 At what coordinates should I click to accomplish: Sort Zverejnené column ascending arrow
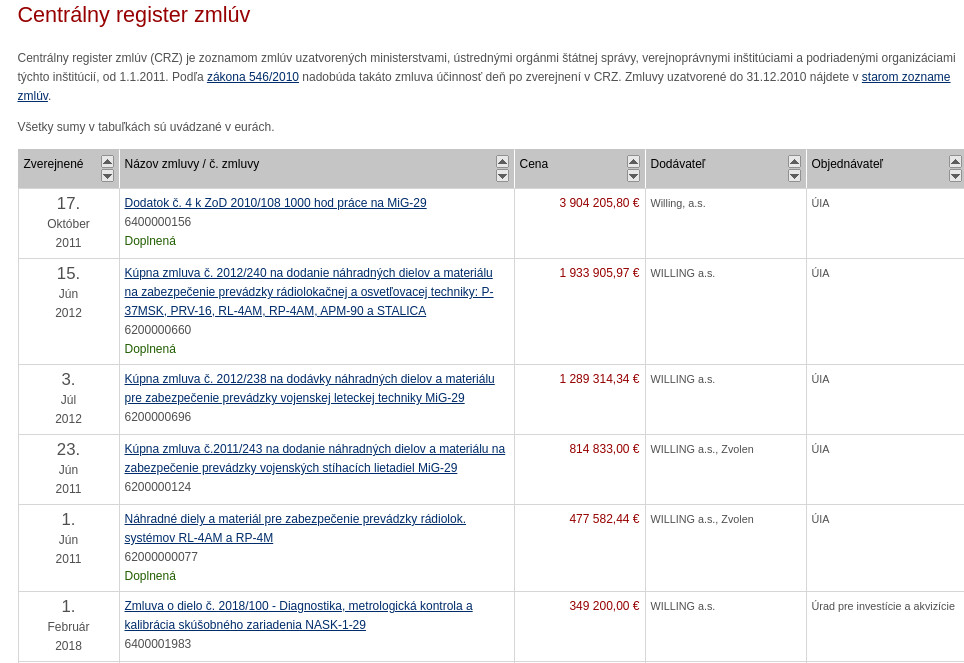click(x=107, y=161)
